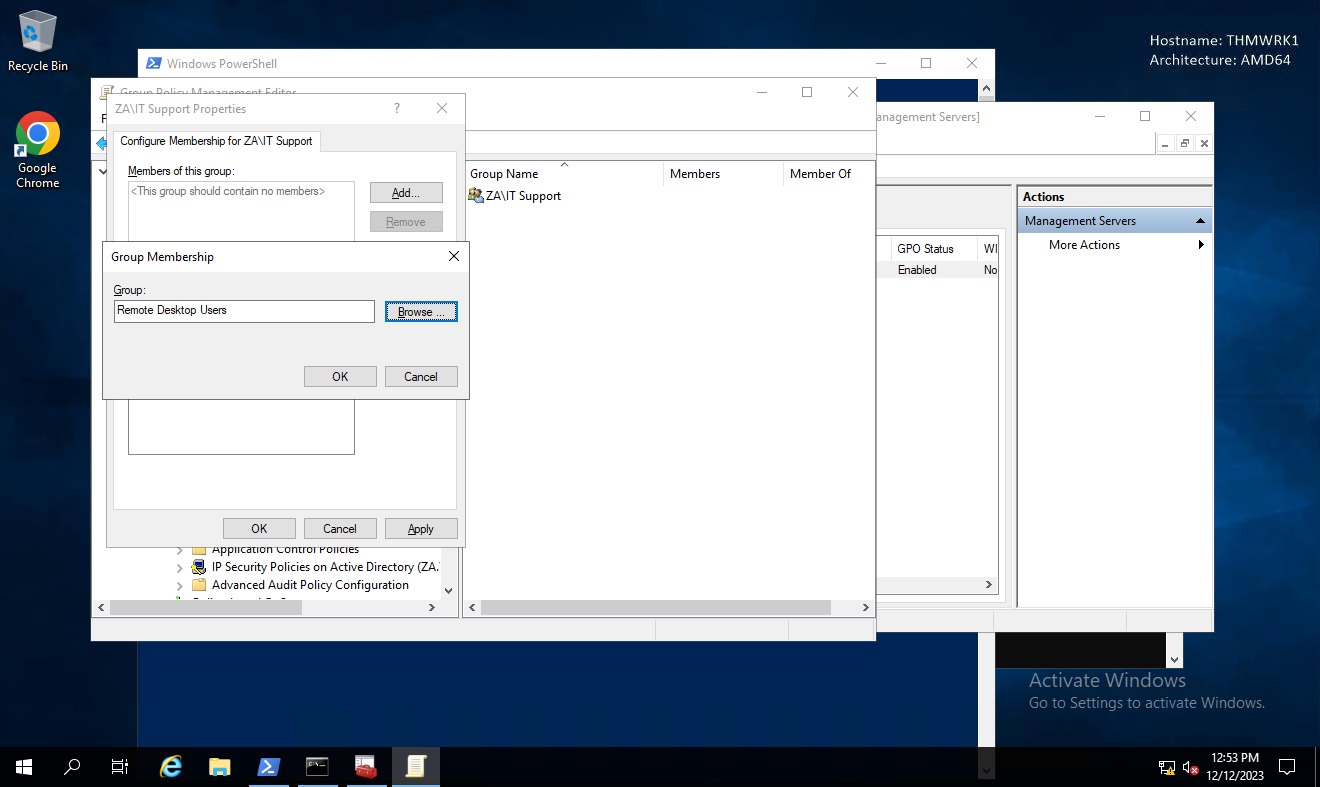Expand Advanced Audit Policy Configuration node
The width and height of the screenshot is (1320, 787).
tap(180, 586)
